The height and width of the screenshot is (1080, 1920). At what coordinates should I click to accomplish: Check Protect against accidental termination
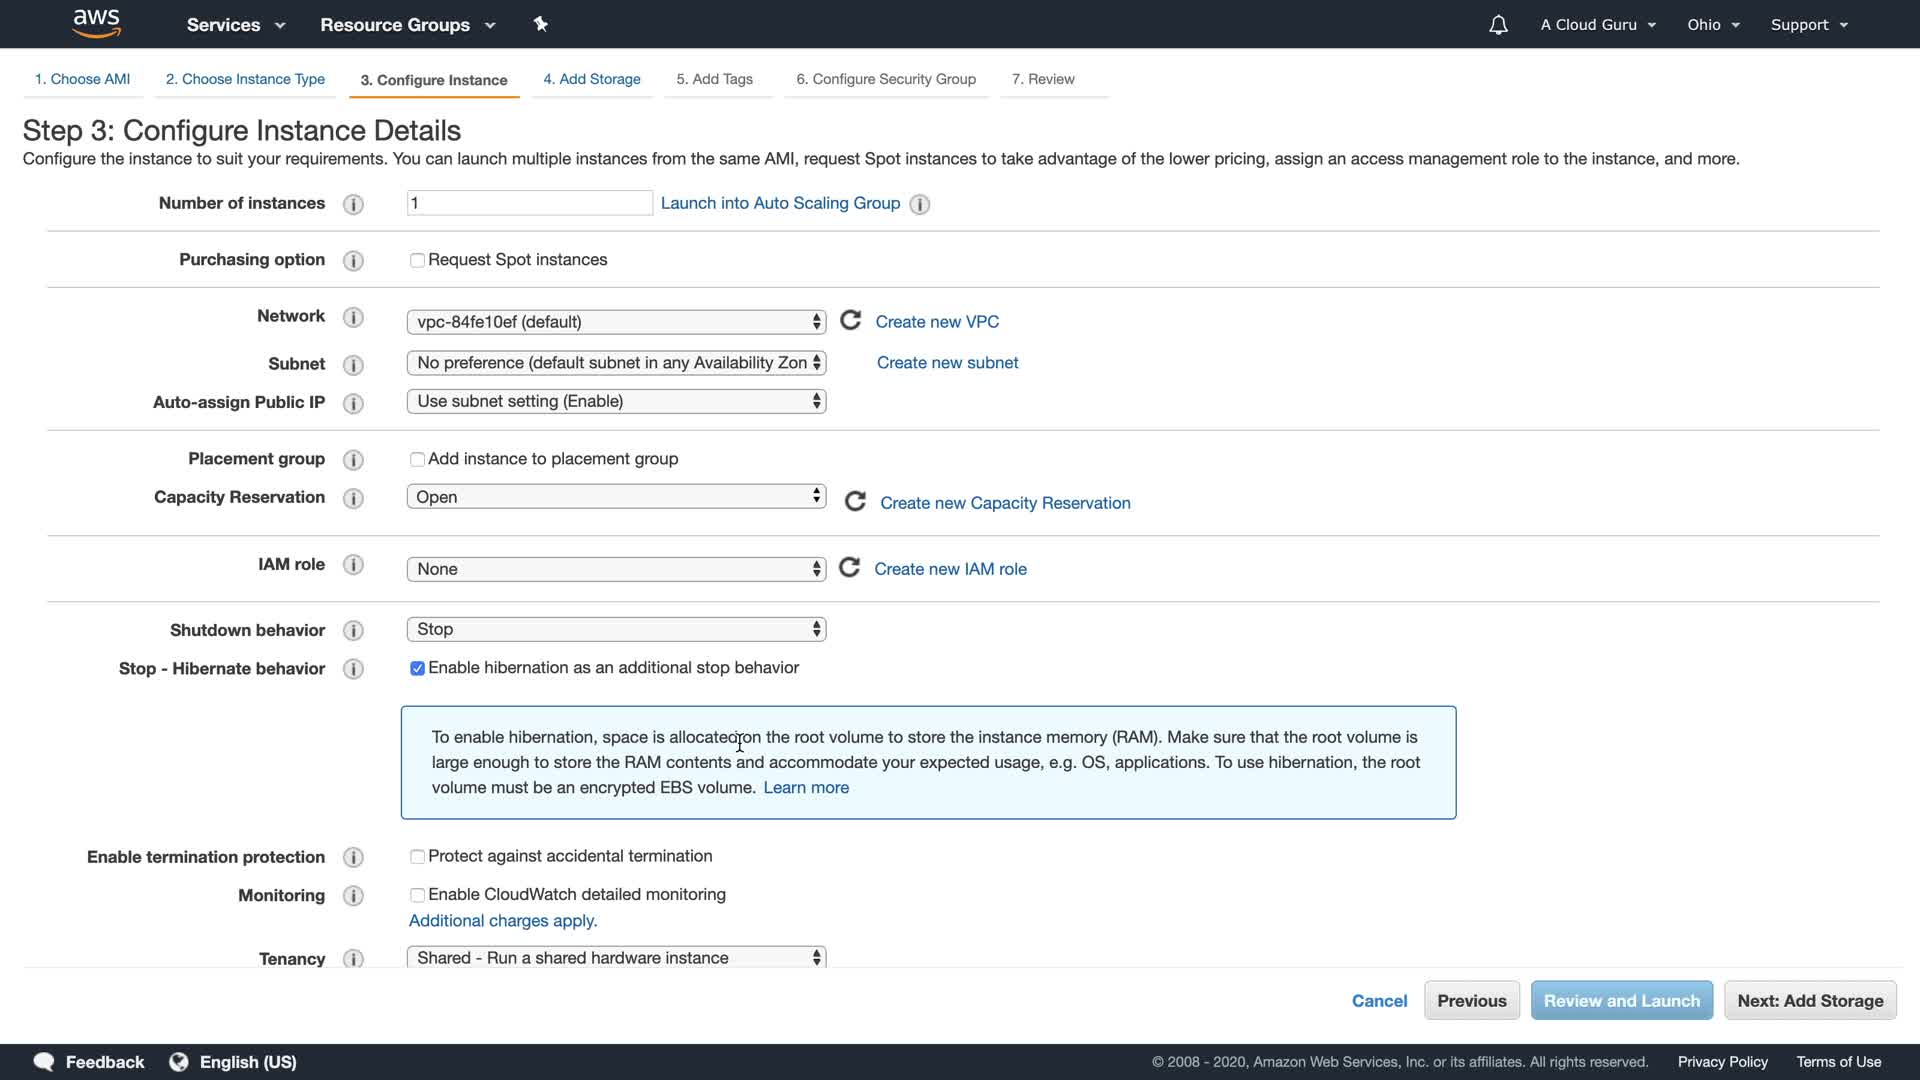point(417,857)
